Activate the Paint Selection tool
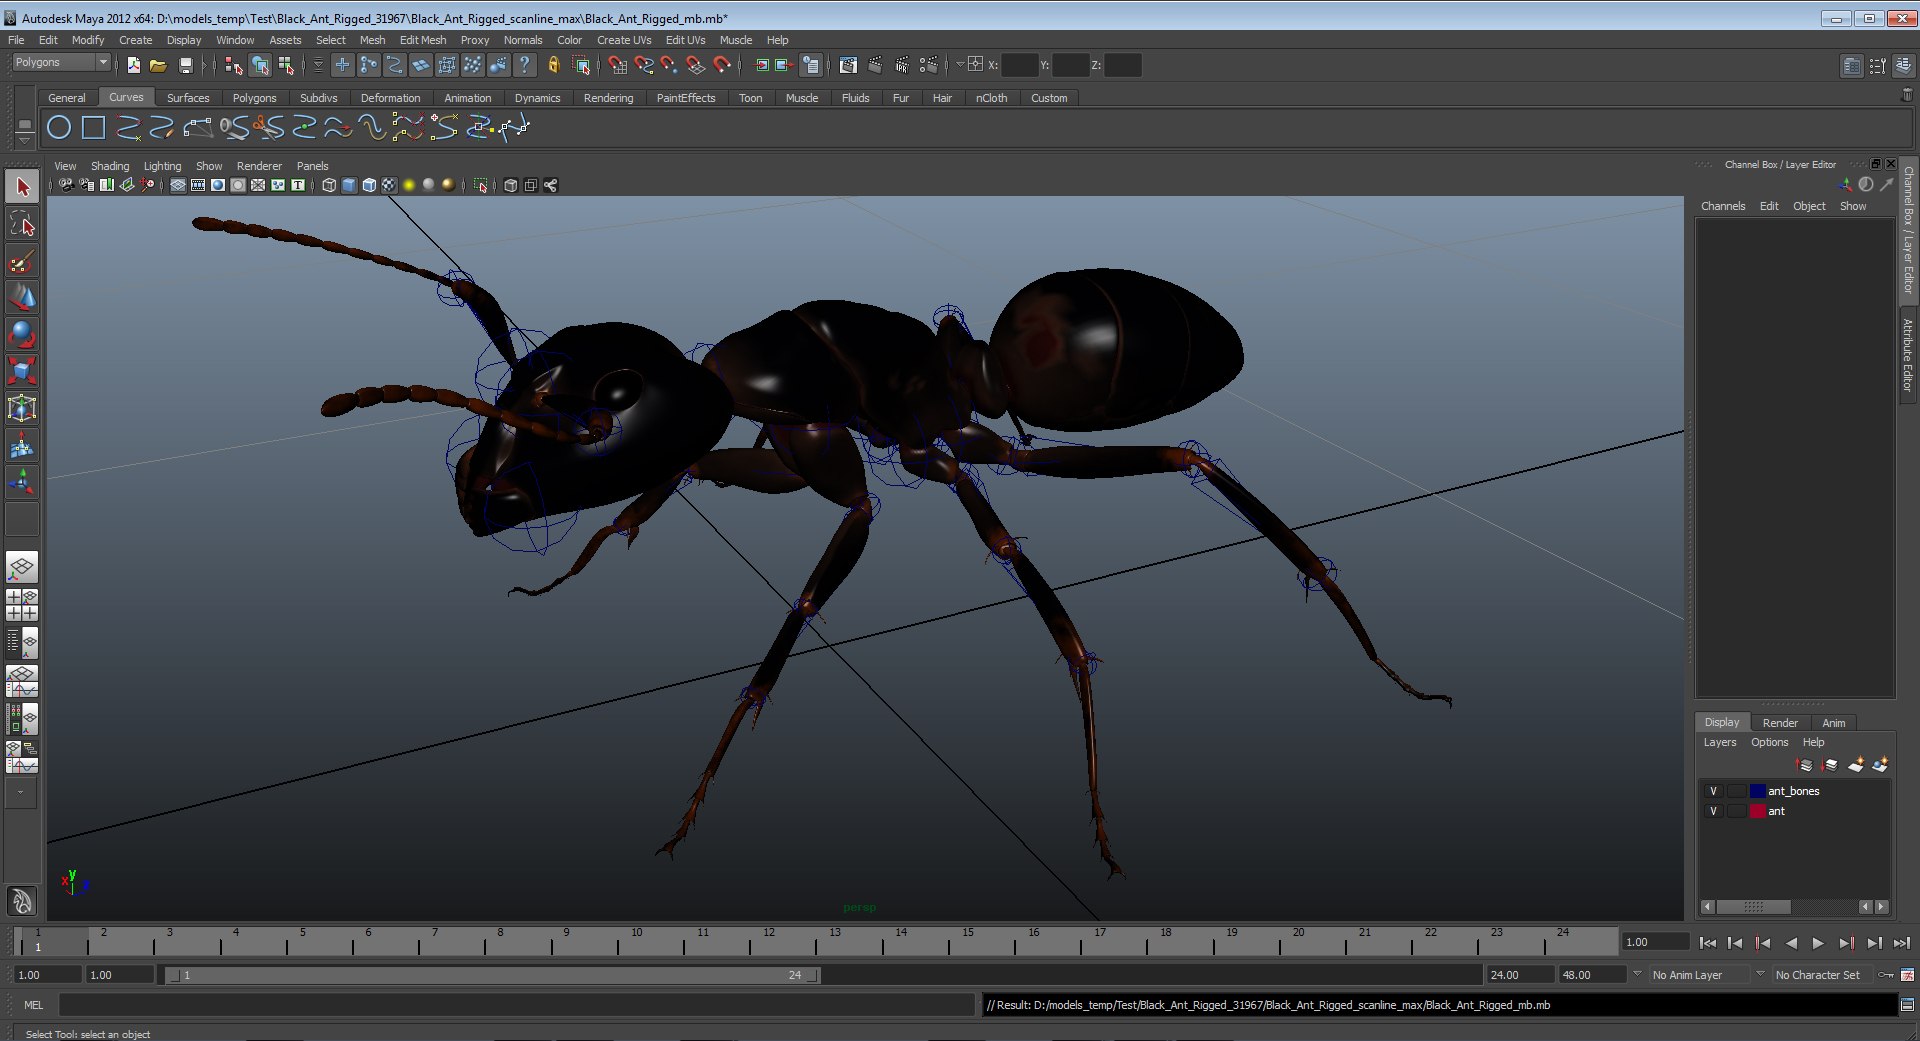 pyautogui.click(x=22, y=262)
